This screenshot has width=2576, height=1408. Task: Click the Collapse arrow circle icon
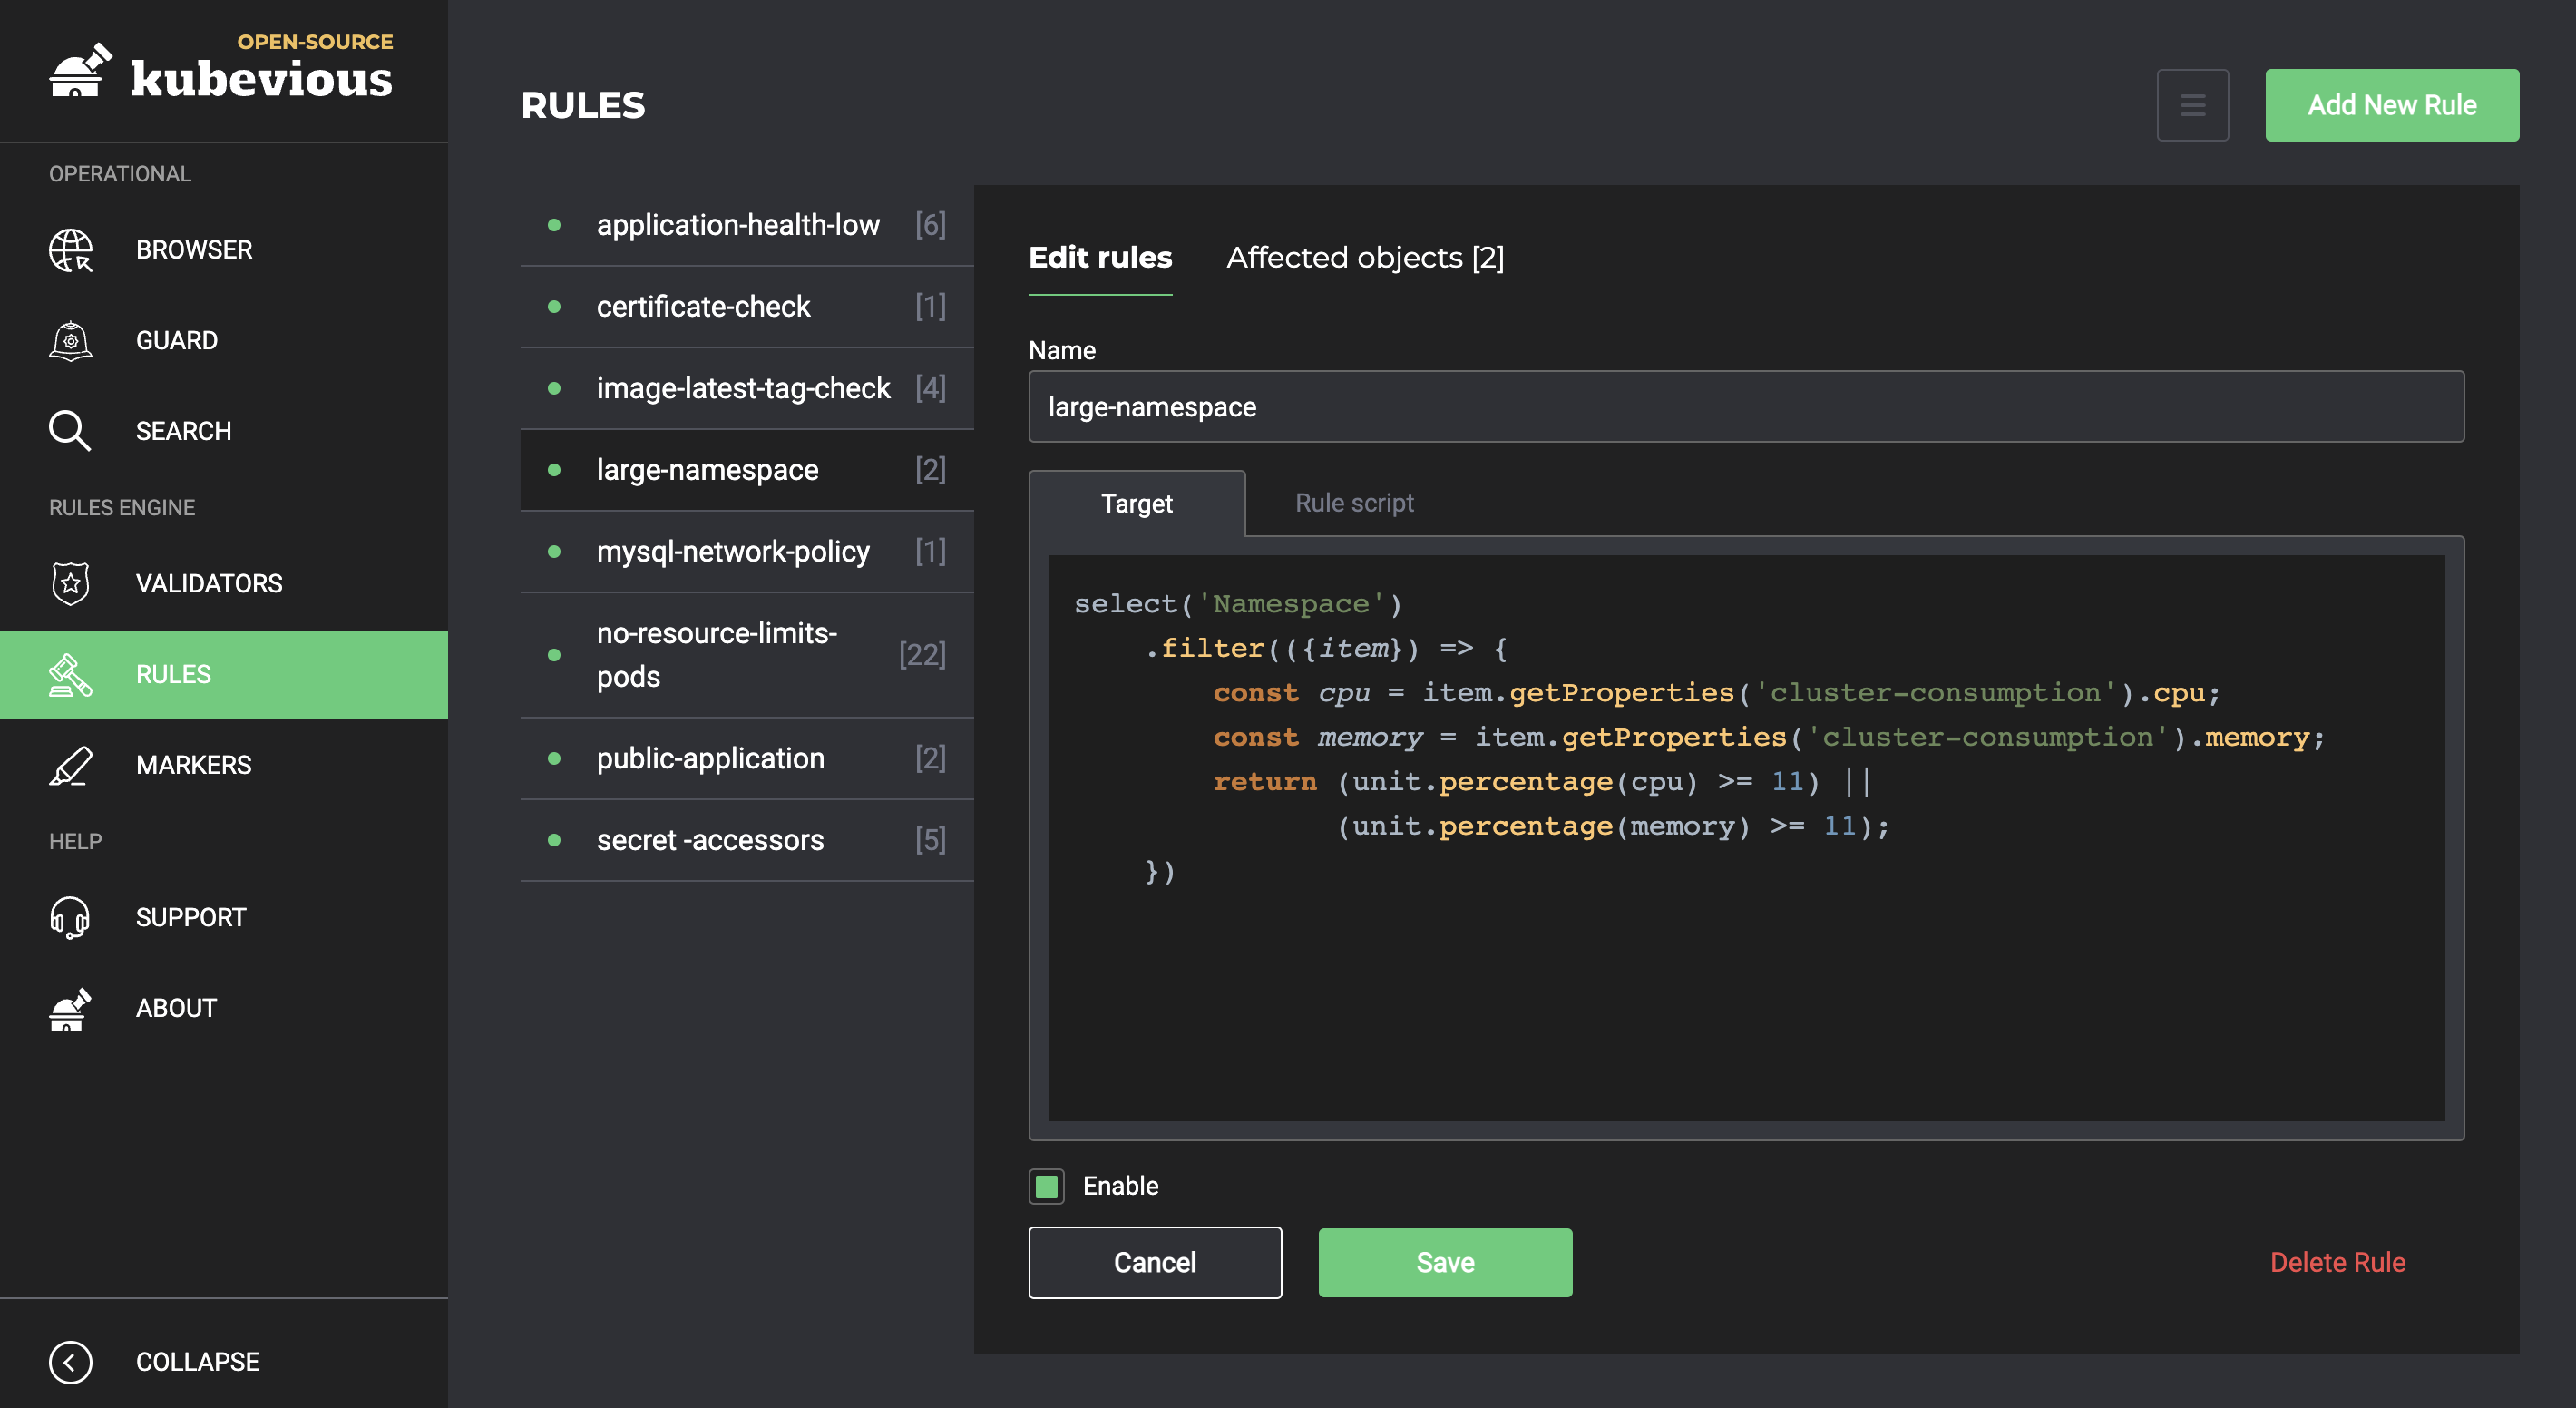[x=70, y=1362]
